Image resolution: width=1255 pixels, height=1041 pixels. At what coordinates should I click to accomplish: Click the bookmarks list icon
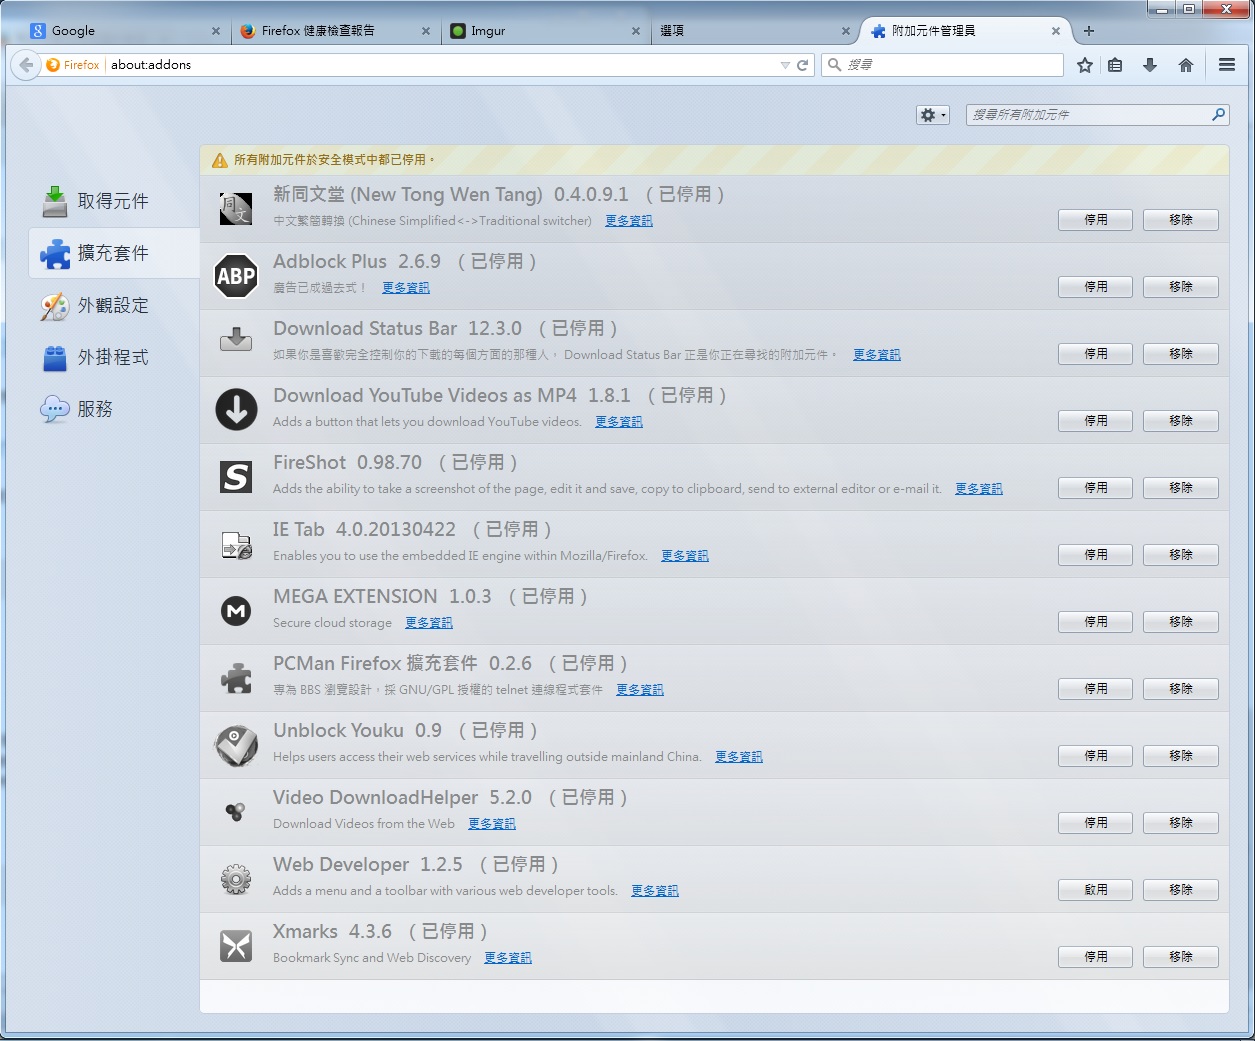tap(1115, 65)
